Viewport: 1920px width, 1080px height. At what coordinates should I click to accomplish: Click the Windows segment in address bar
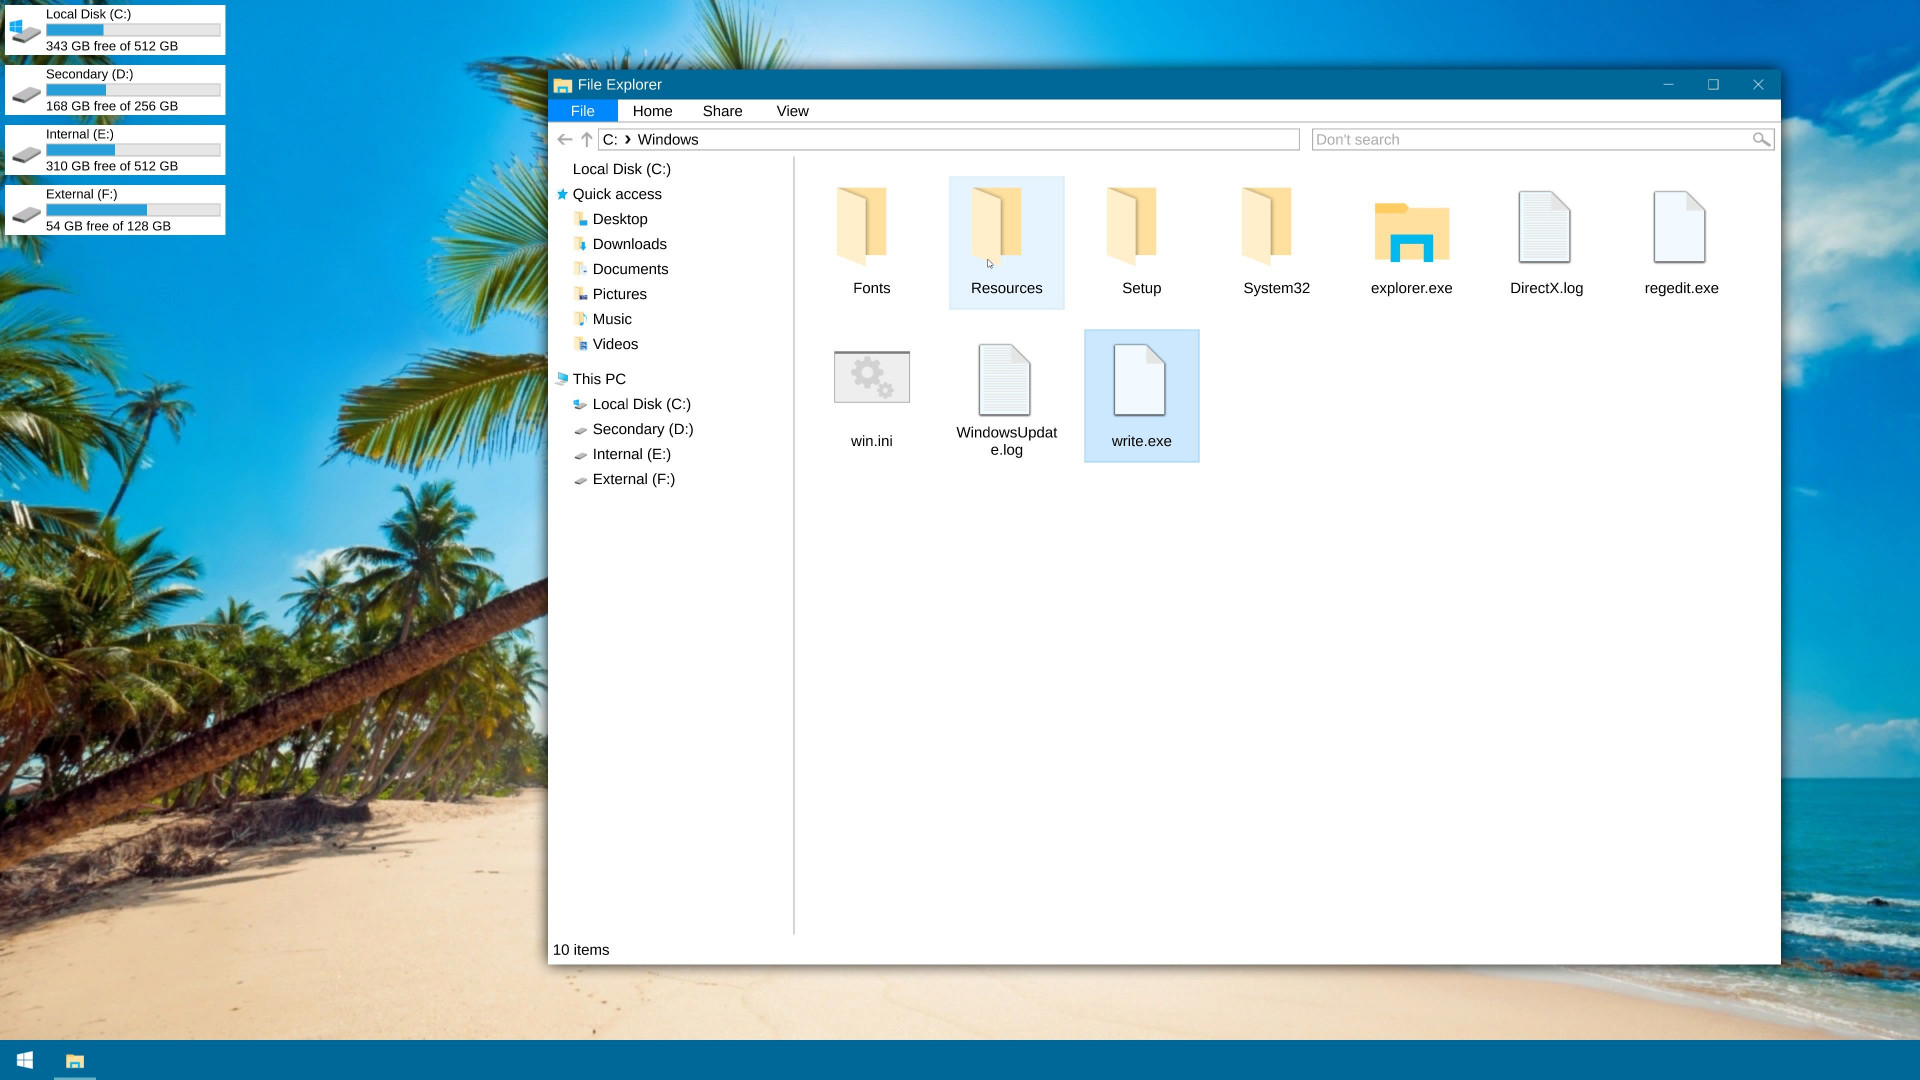tap(668, 140)
